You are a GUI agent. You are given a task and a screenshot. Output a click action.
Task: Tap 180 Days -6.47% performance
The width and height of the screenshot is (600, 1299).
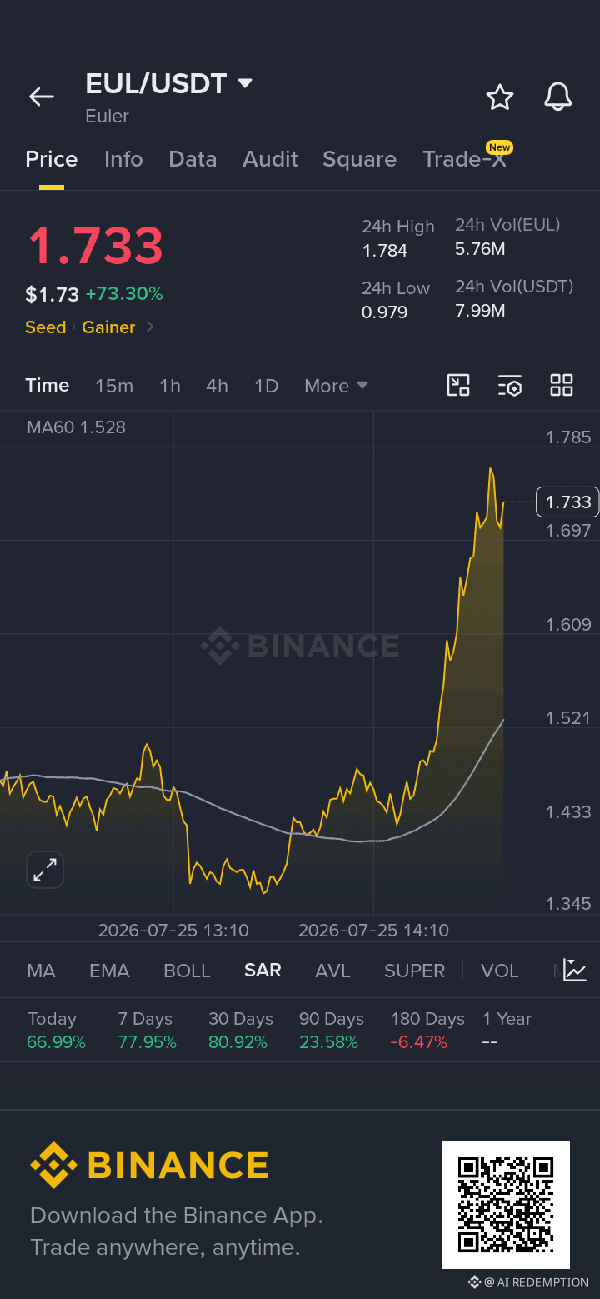(x=427, y=1030)
